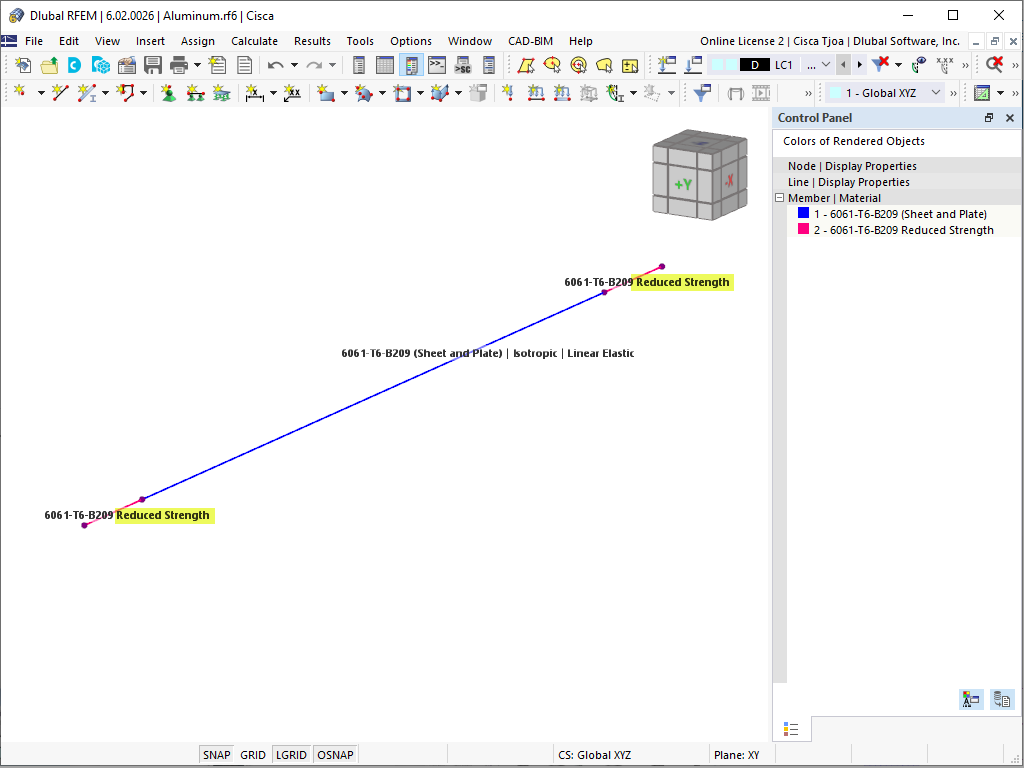This screenshot has width=1024, height=768.
Task: Insert a new polyline tool
Action: tap(125, 93)
